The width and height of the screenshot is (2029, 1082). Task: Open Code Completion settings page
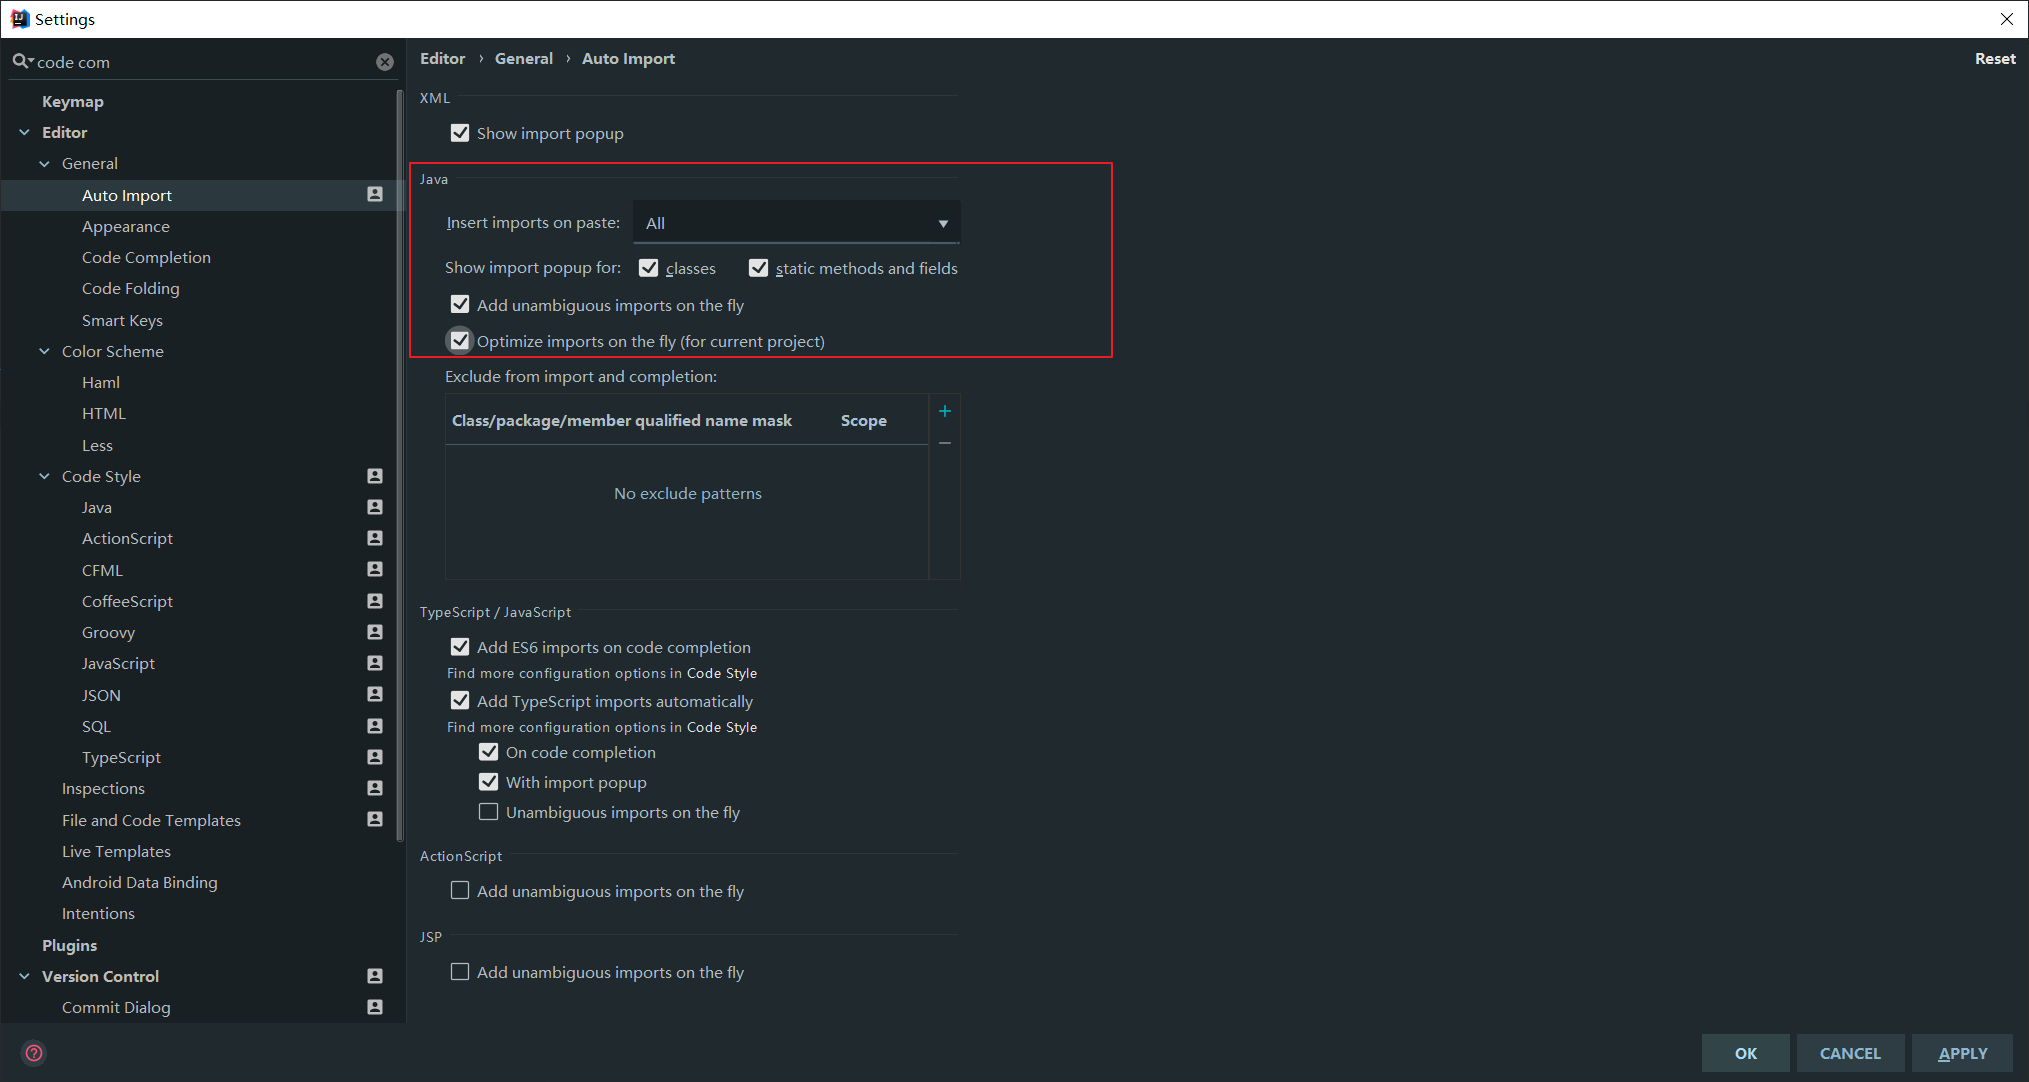[146, 257]
